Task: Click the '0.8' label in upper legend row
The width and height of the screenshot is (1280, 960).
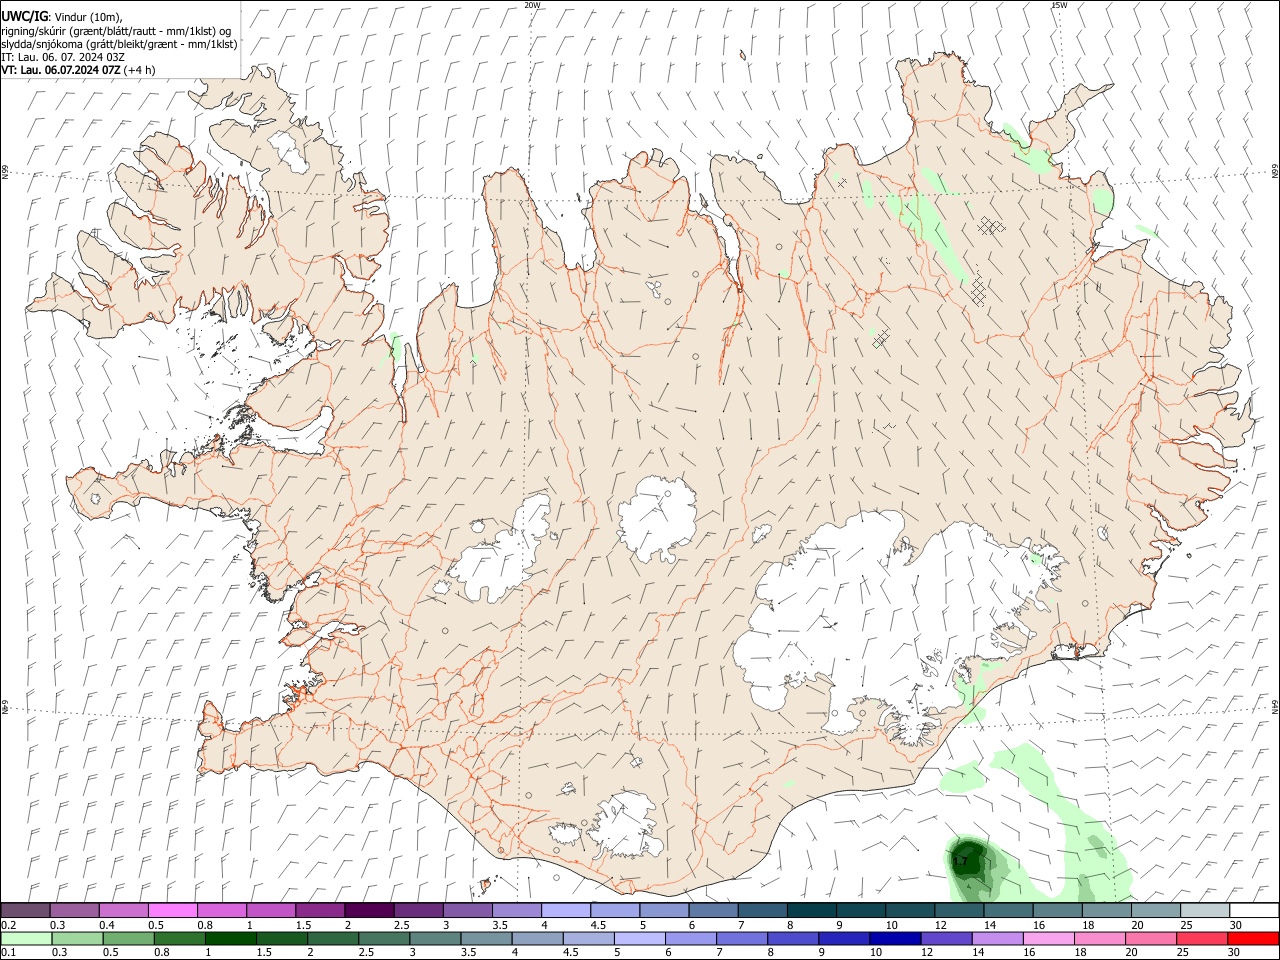Action: 205,925
